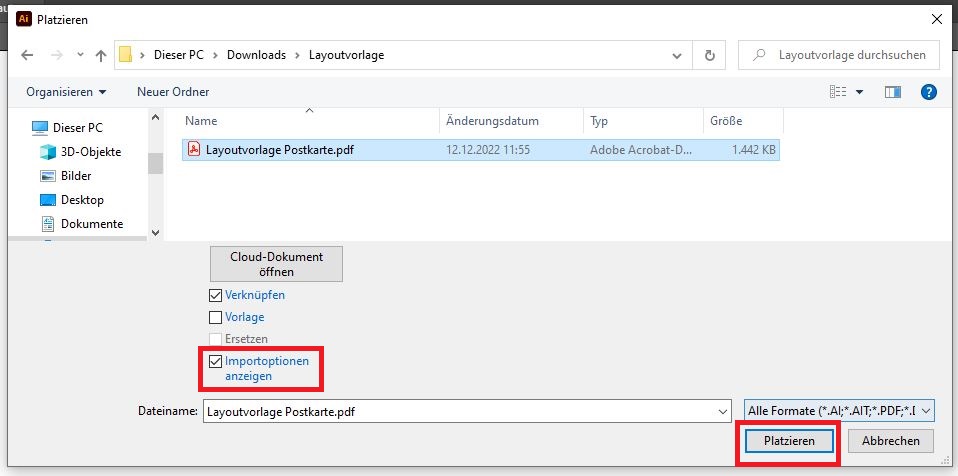Image resolution: width=958 pixels, height=476 pixels.
Task: Click the back navigation arrow
Action: pyautogui.click(x=26, y=55)
